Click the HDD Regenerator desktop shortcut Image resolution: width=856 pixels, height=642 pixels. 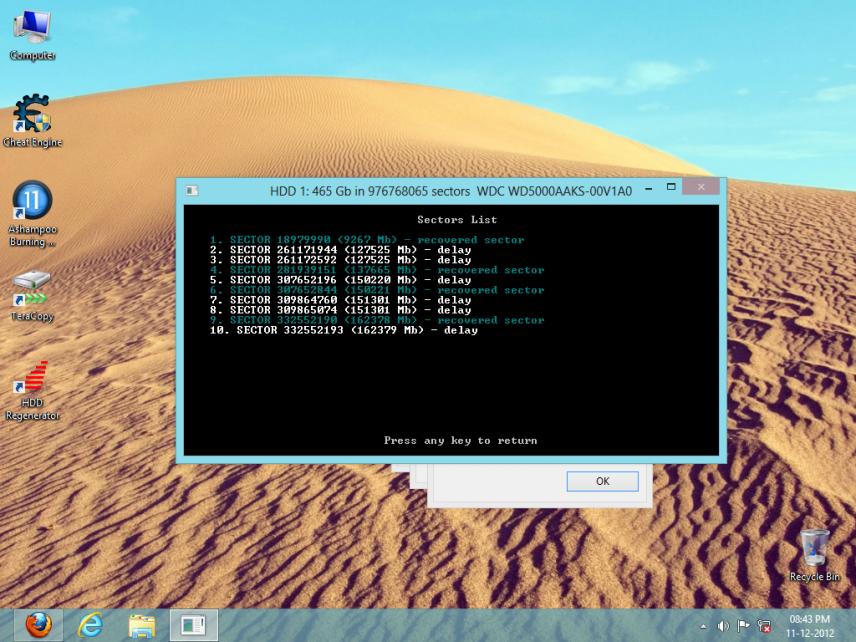point(32,381)
